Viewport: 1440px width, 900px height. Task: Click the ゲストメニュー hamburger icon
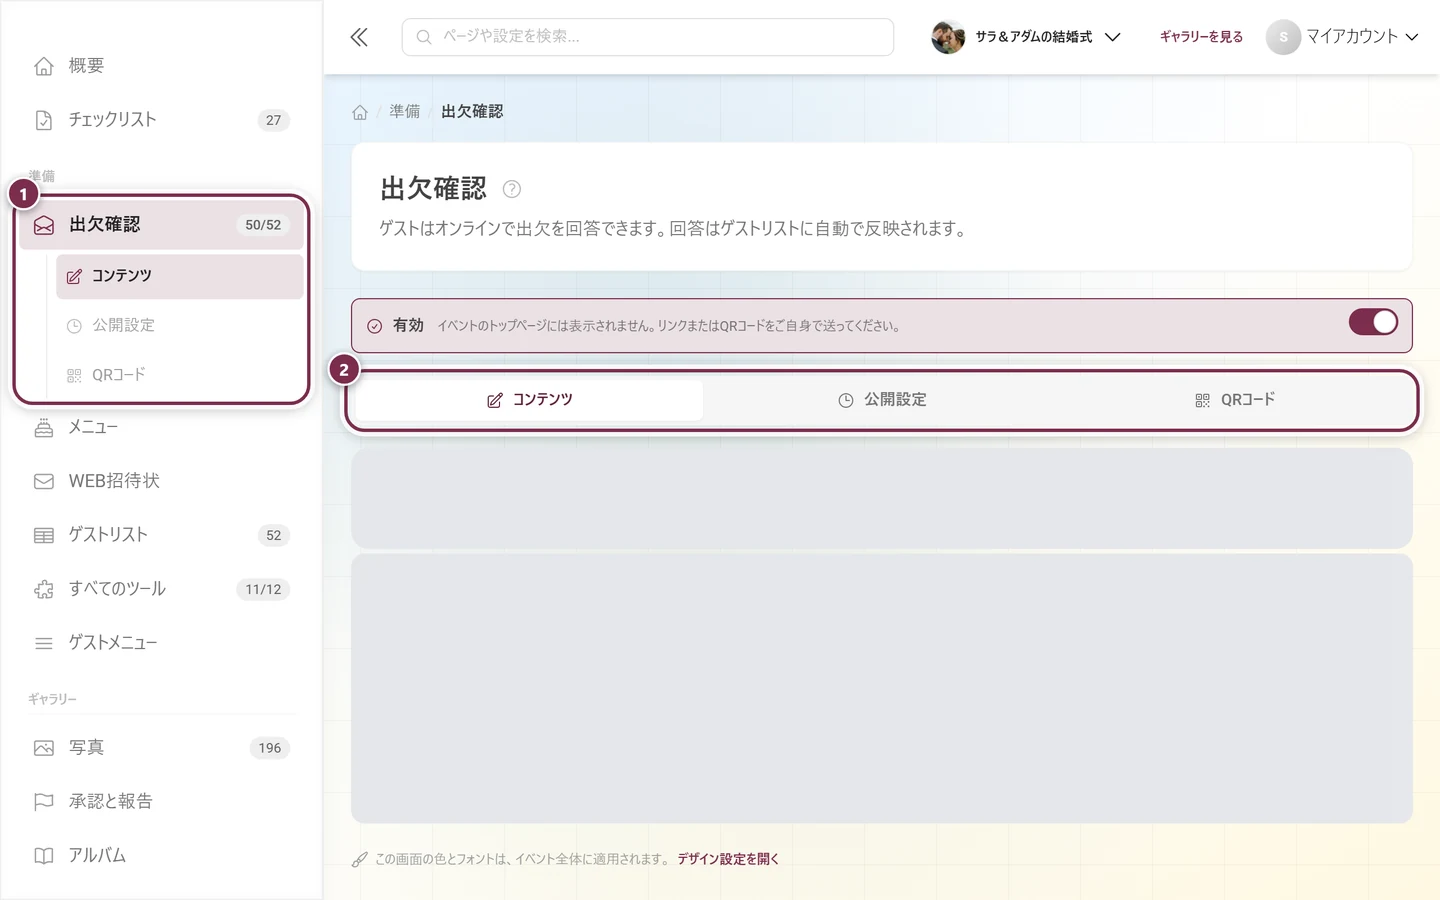44,643
